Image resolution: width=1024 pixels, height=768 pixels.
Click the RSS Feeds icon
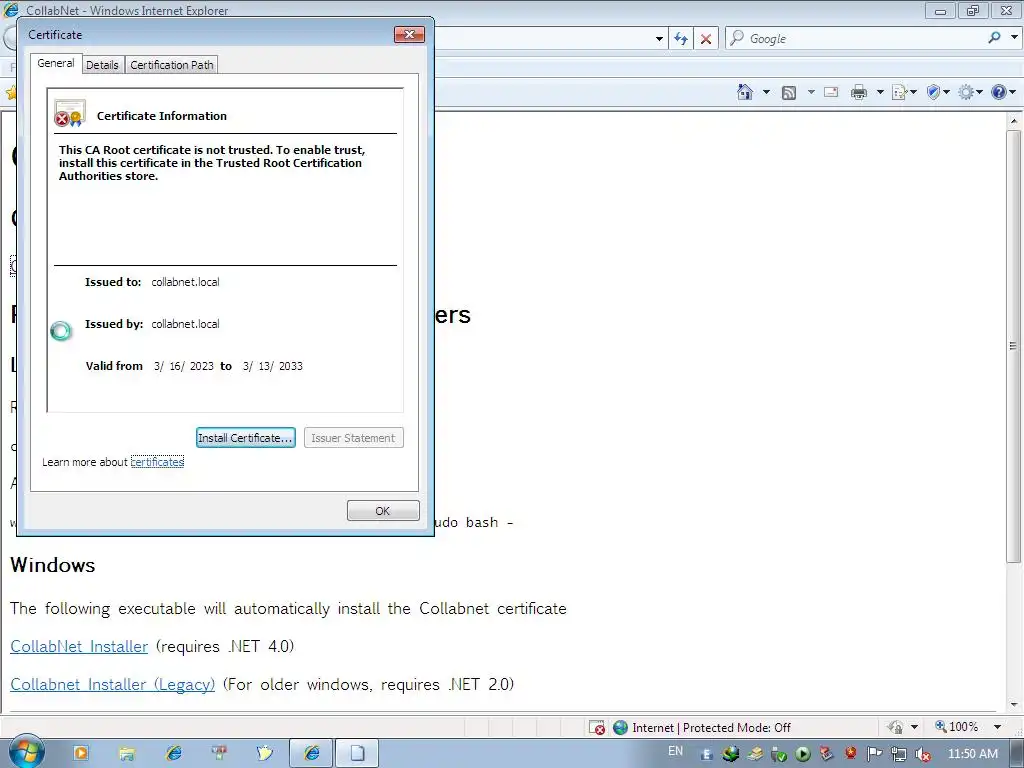point(789,93)
